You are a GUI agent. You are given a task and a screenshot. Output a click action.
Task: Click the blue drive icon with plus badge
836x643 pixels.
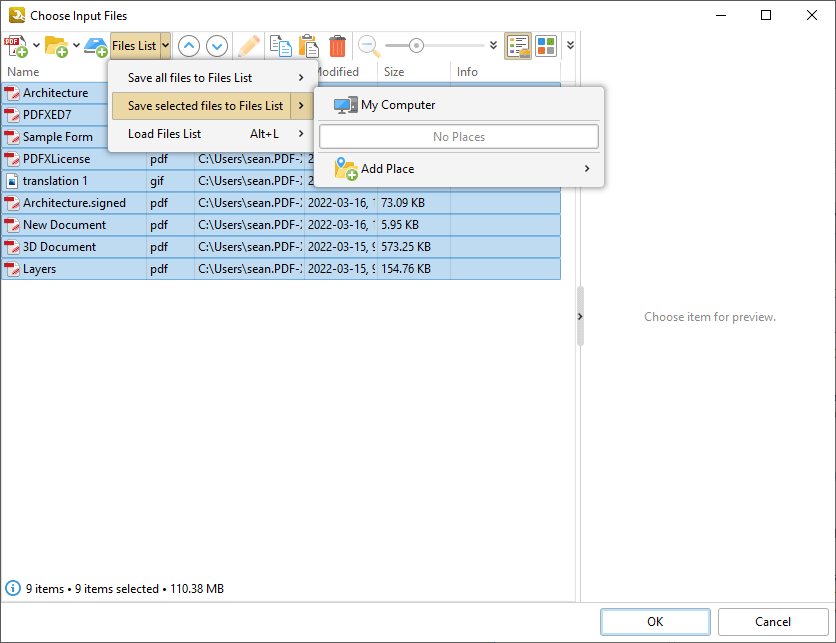pos(96,46)
